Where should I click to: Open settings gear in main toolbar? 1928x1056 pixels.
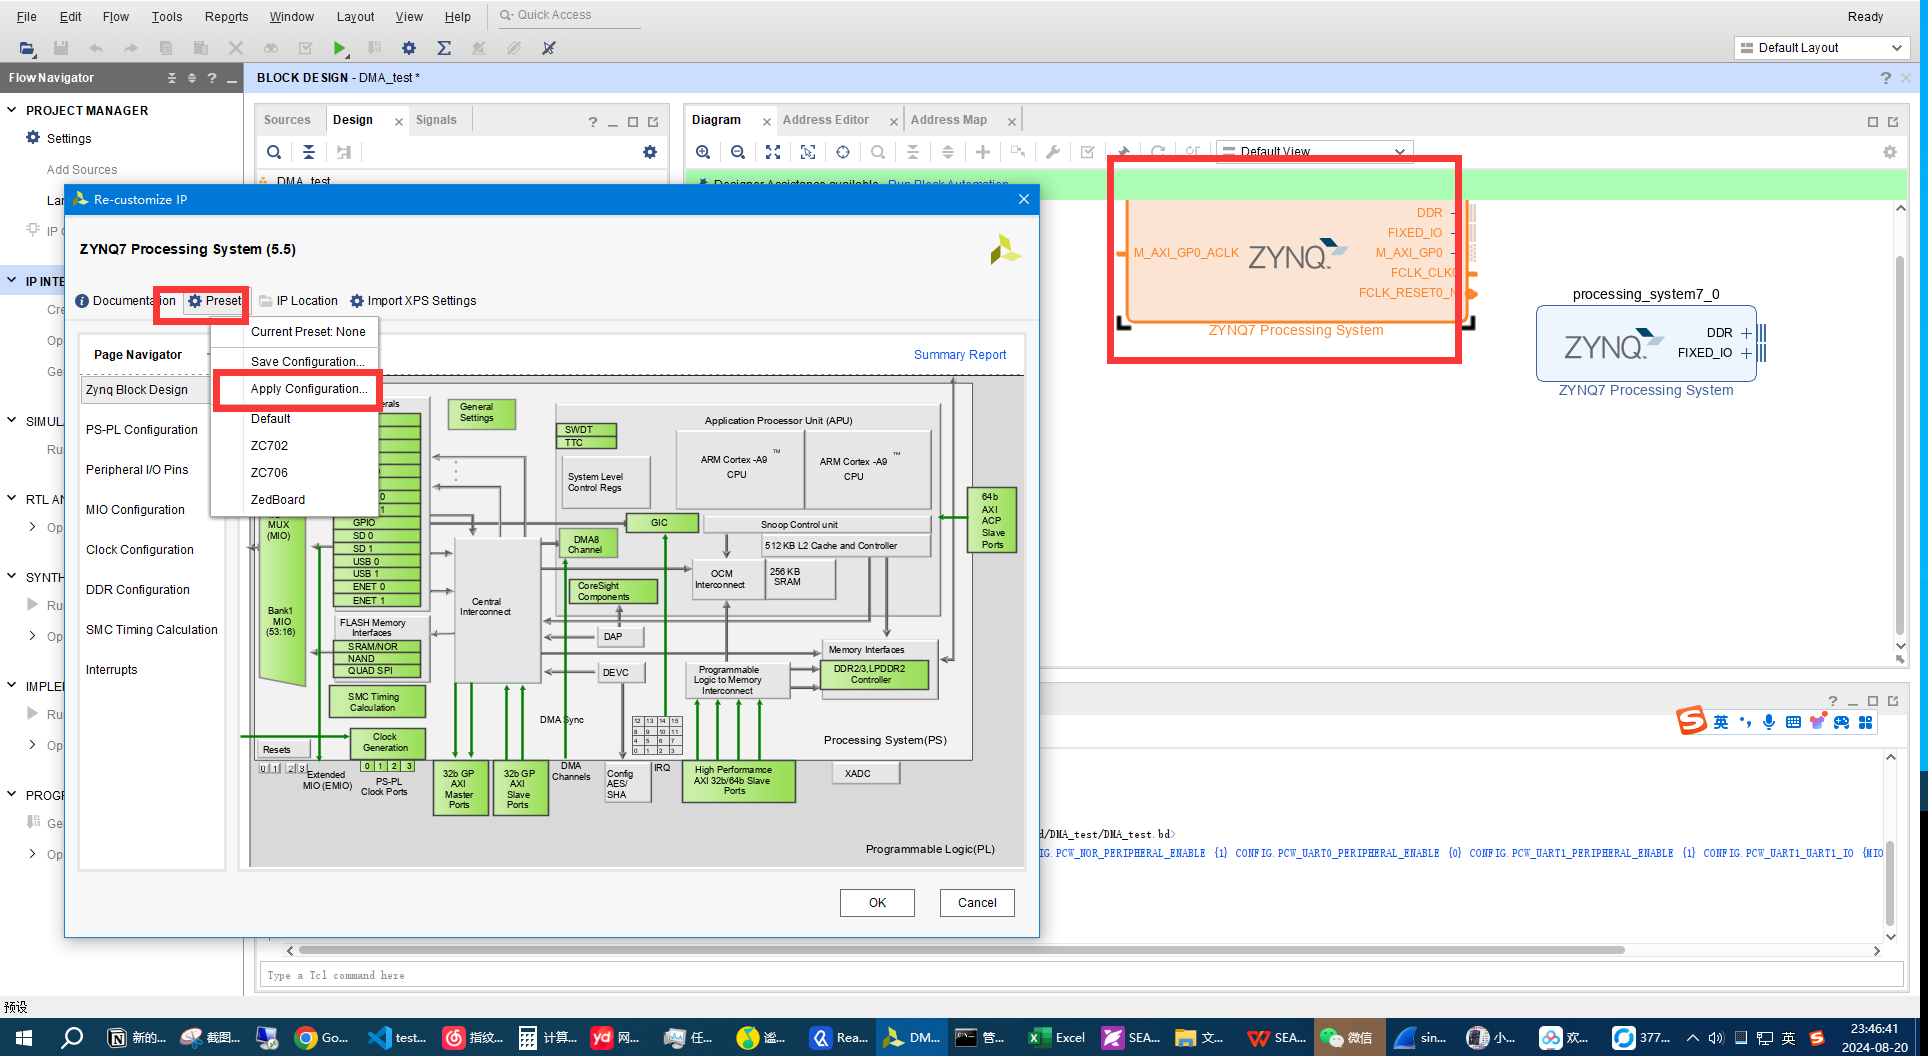click(409, 48)
